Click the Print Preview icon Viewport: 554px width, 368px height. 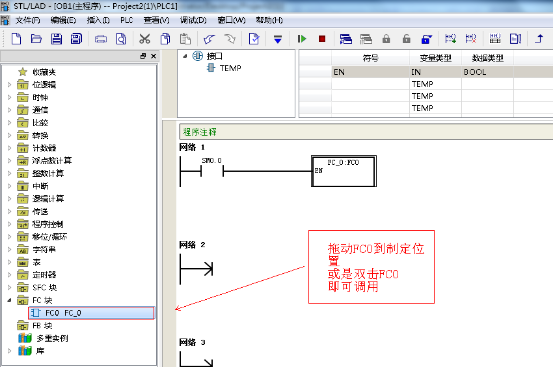121,39
